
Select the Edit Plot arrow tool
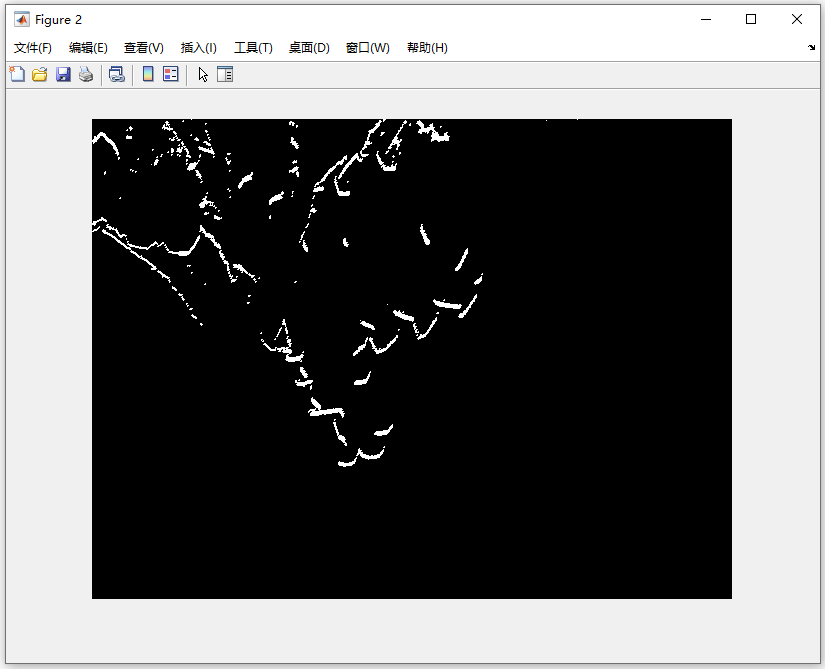(203, 74)
